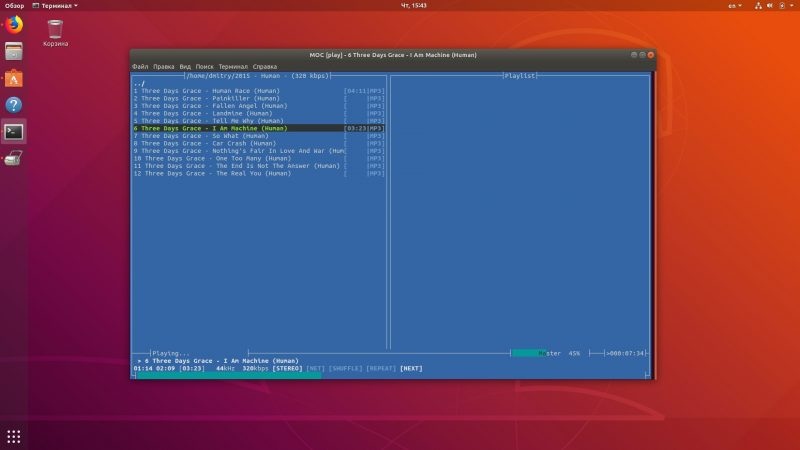Open the en keyboard layout dropdown
Screen dimensions: 800x450
[x=735, y=6]
